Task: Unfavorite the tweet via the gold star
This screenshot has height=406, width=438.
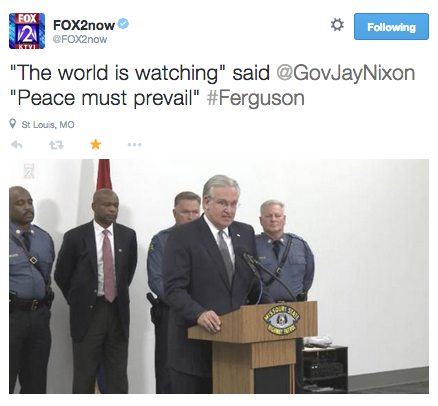Action: pos(96,144)
